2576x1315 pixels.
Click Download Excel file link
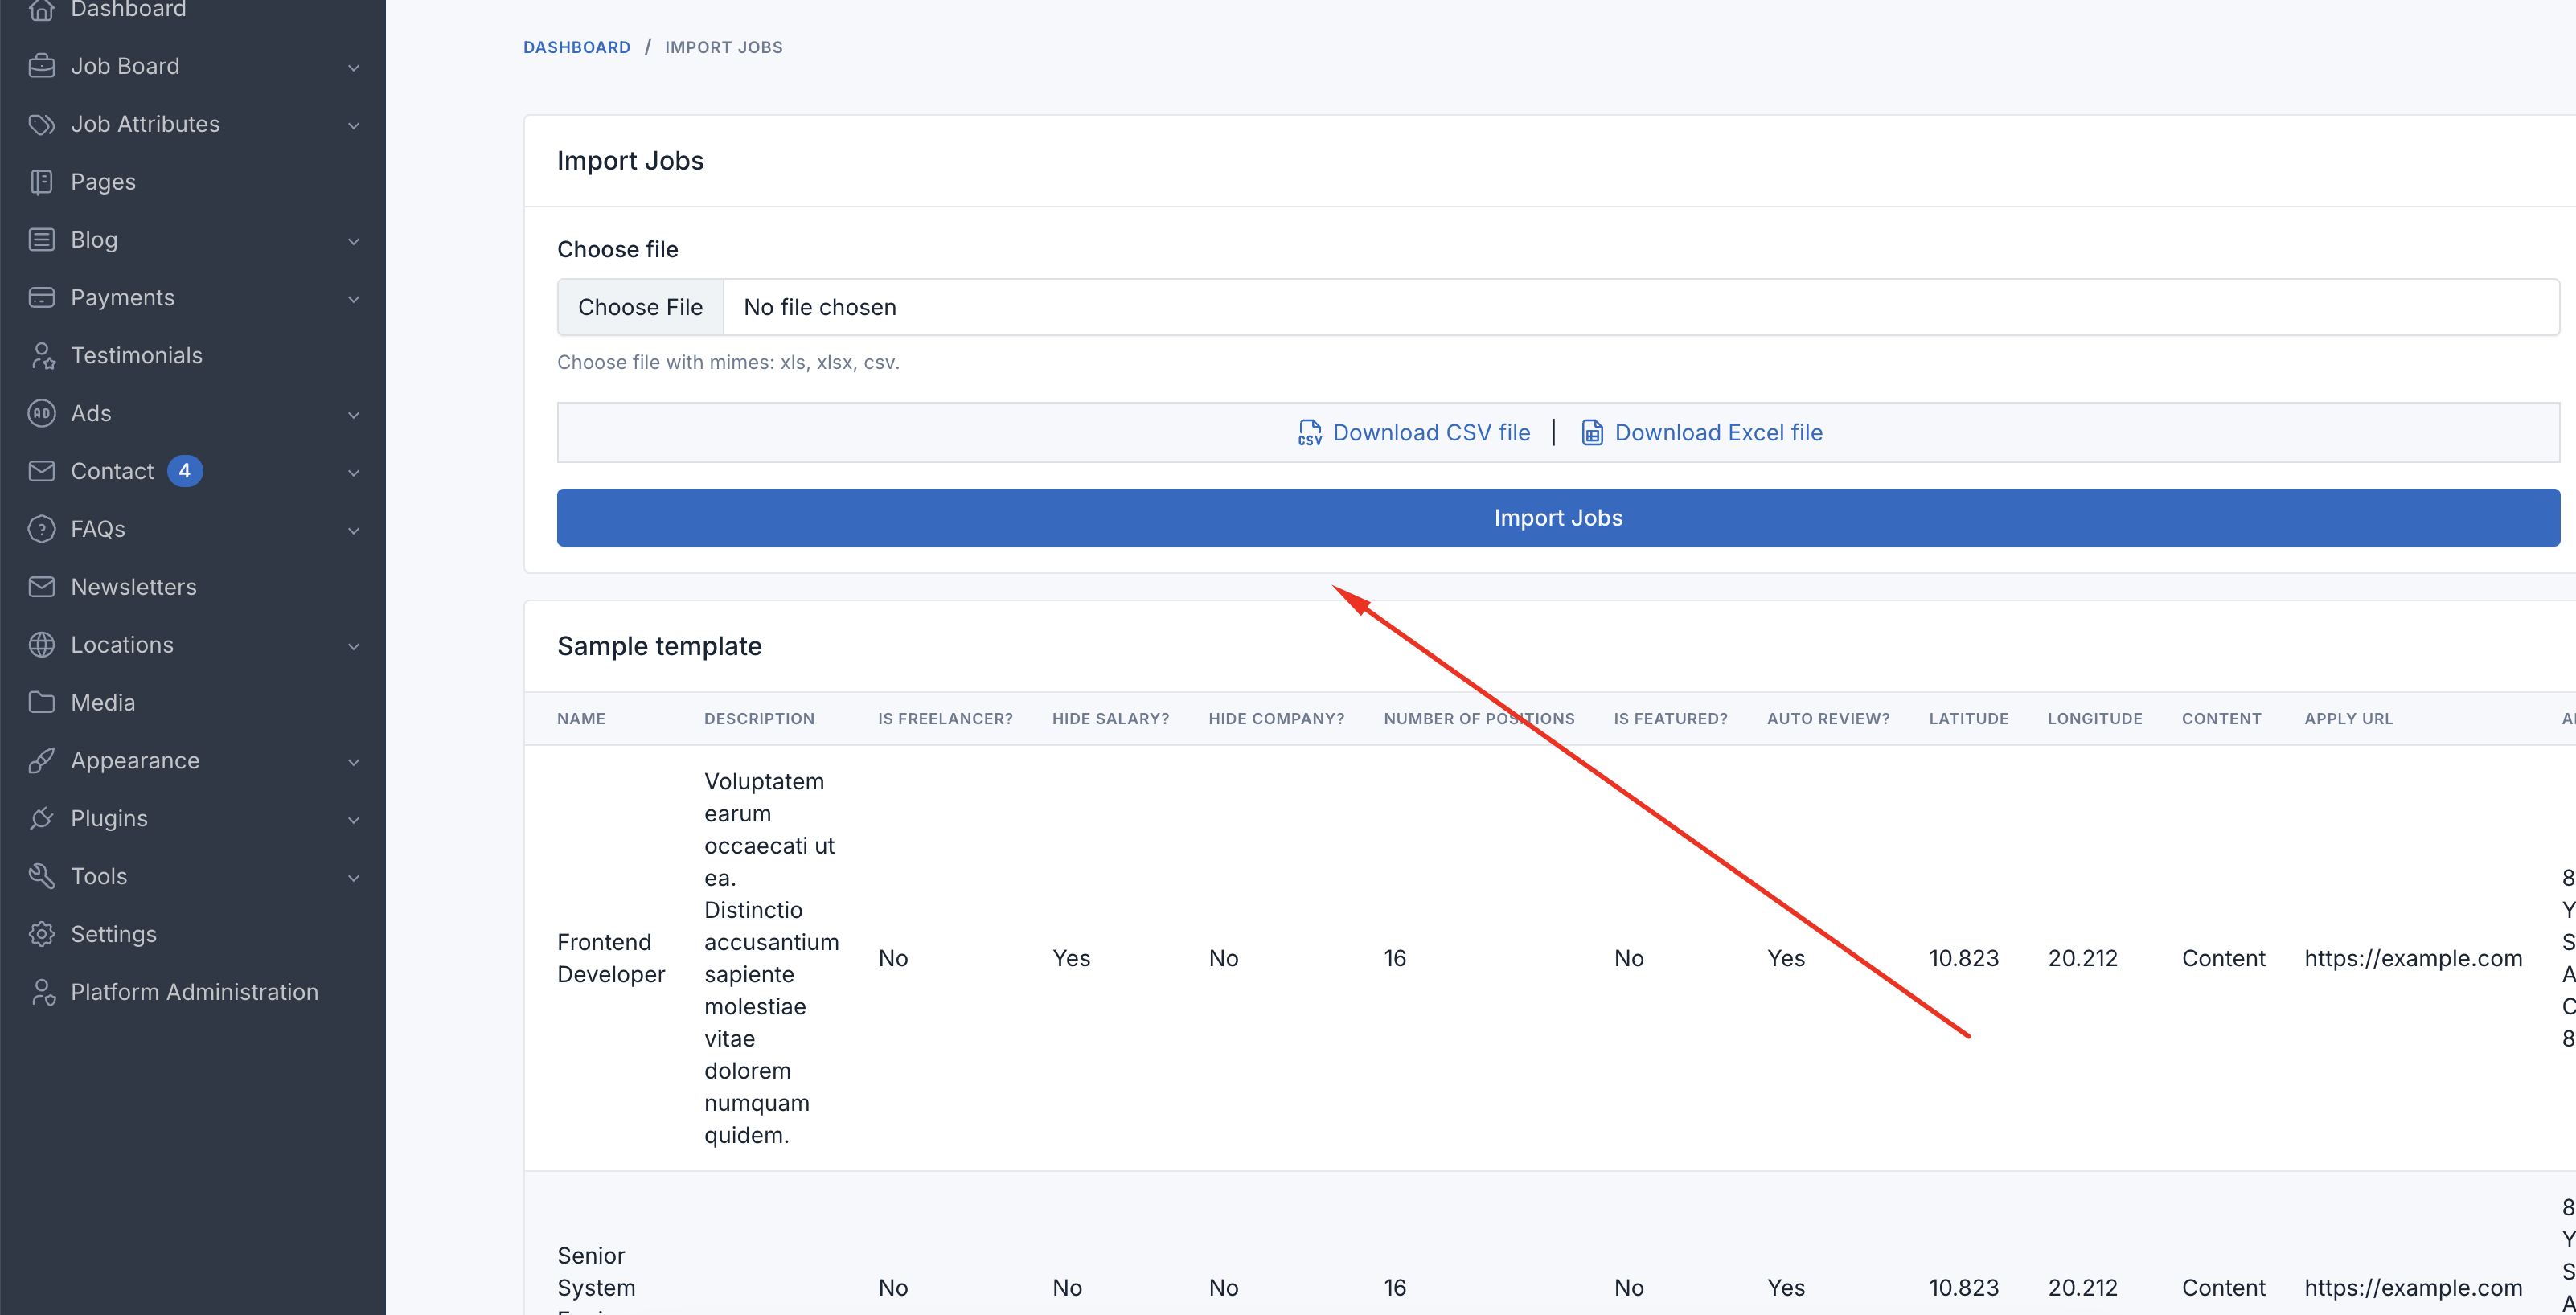(1701, 433)
